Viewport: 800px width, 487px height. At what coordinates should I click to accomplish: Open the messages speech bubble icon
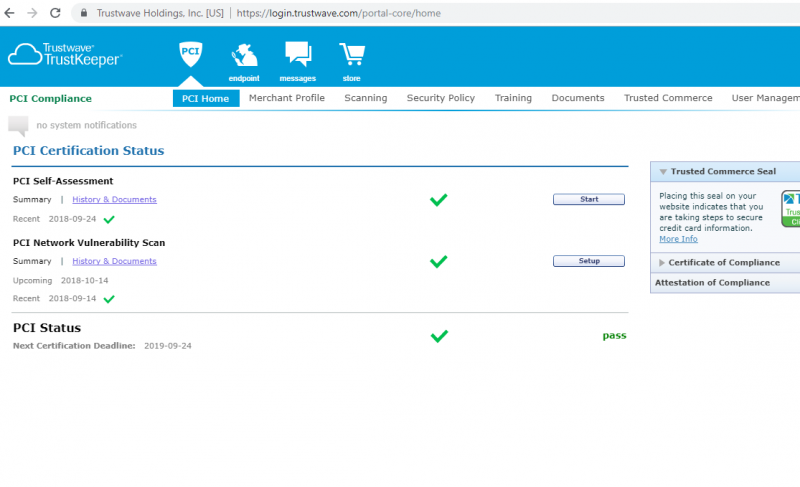(x=297, y=55)
